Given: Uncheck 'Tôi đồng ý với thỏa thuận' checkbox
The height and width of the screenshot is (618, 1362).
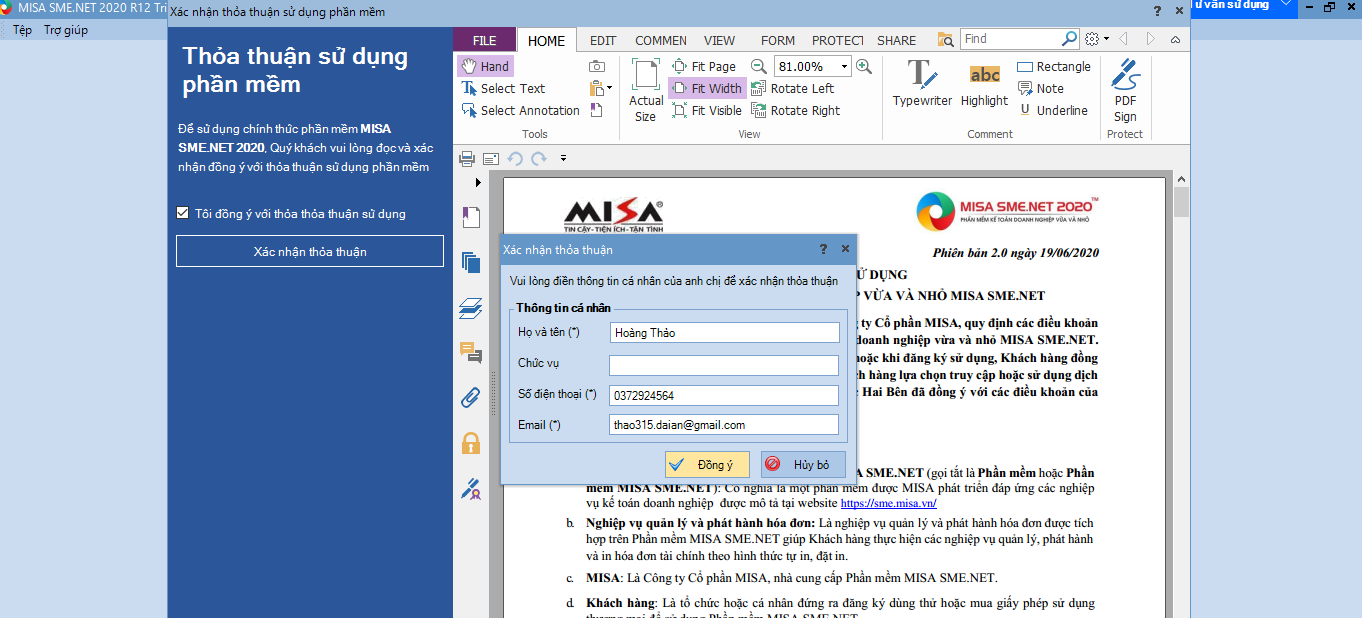Looking at the screenshot, I should tap(182, 213).
